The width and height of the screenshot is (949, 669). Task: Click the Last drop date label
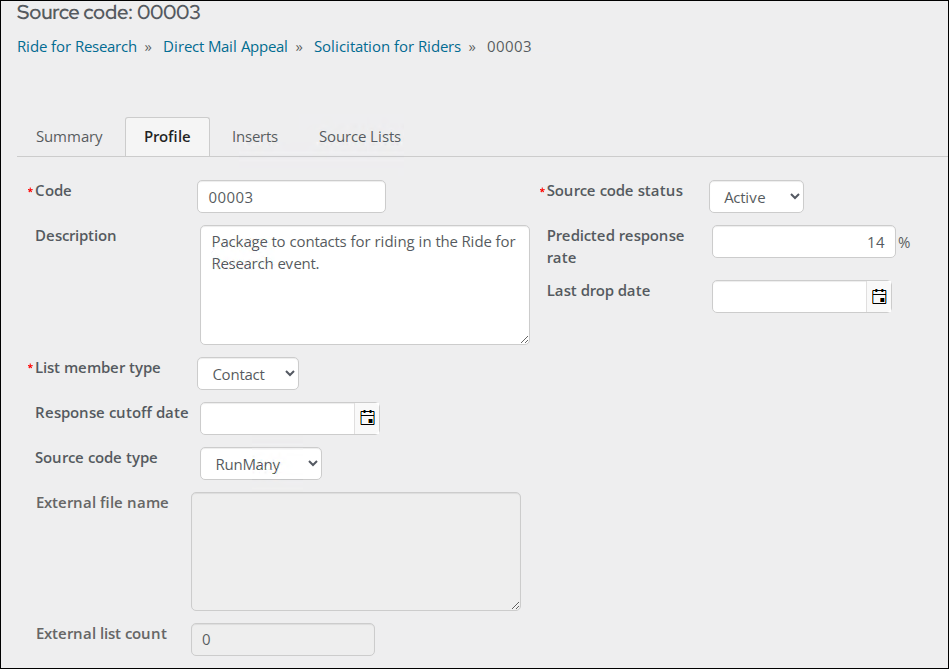click(x=599, y=291)
